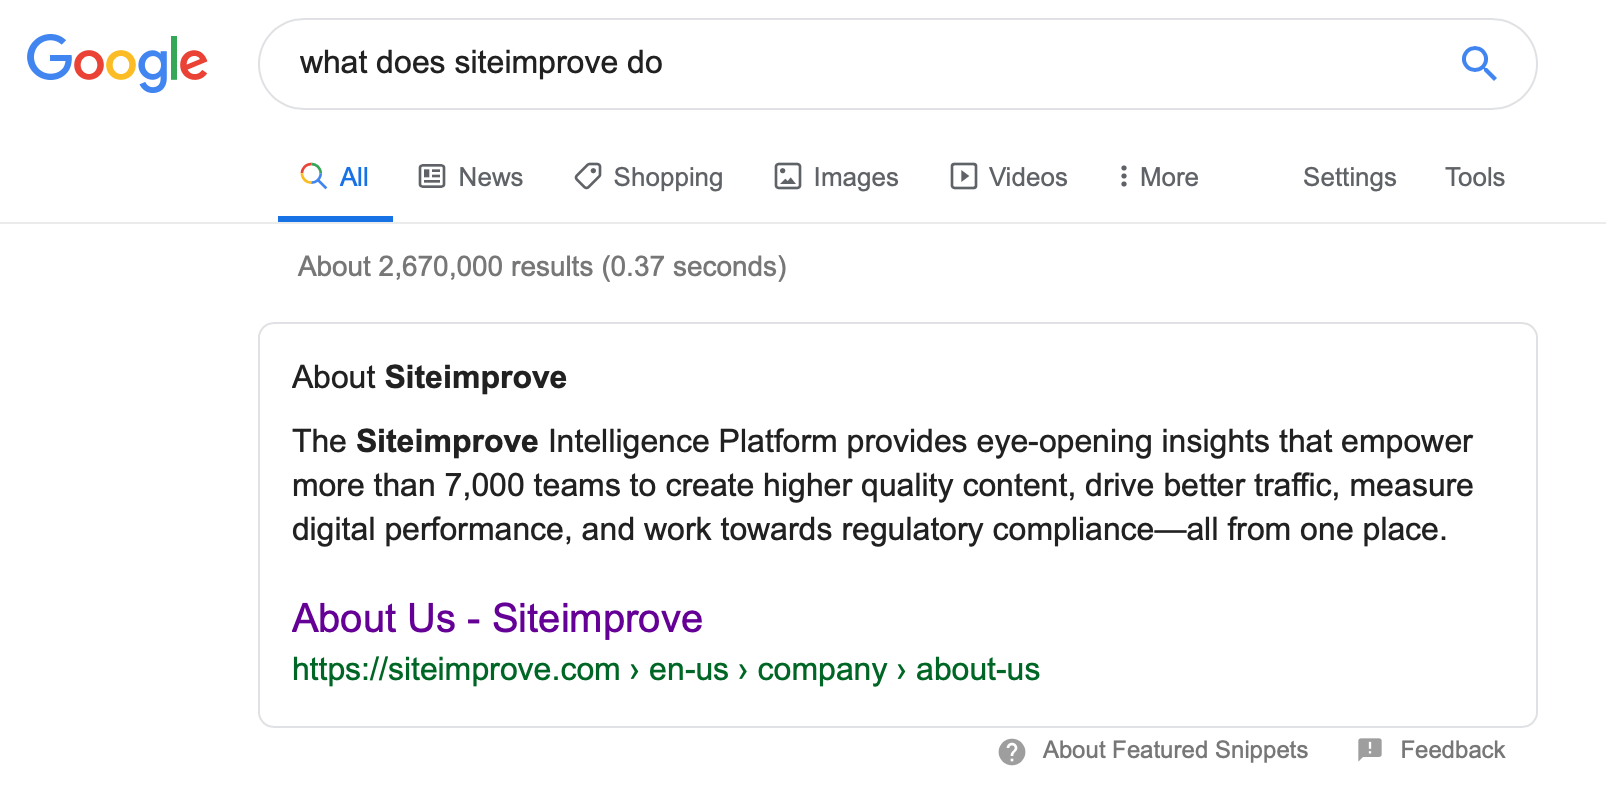Expand the Tools options
This screenshot has width=1606, height=808.
click(1474, 177)
